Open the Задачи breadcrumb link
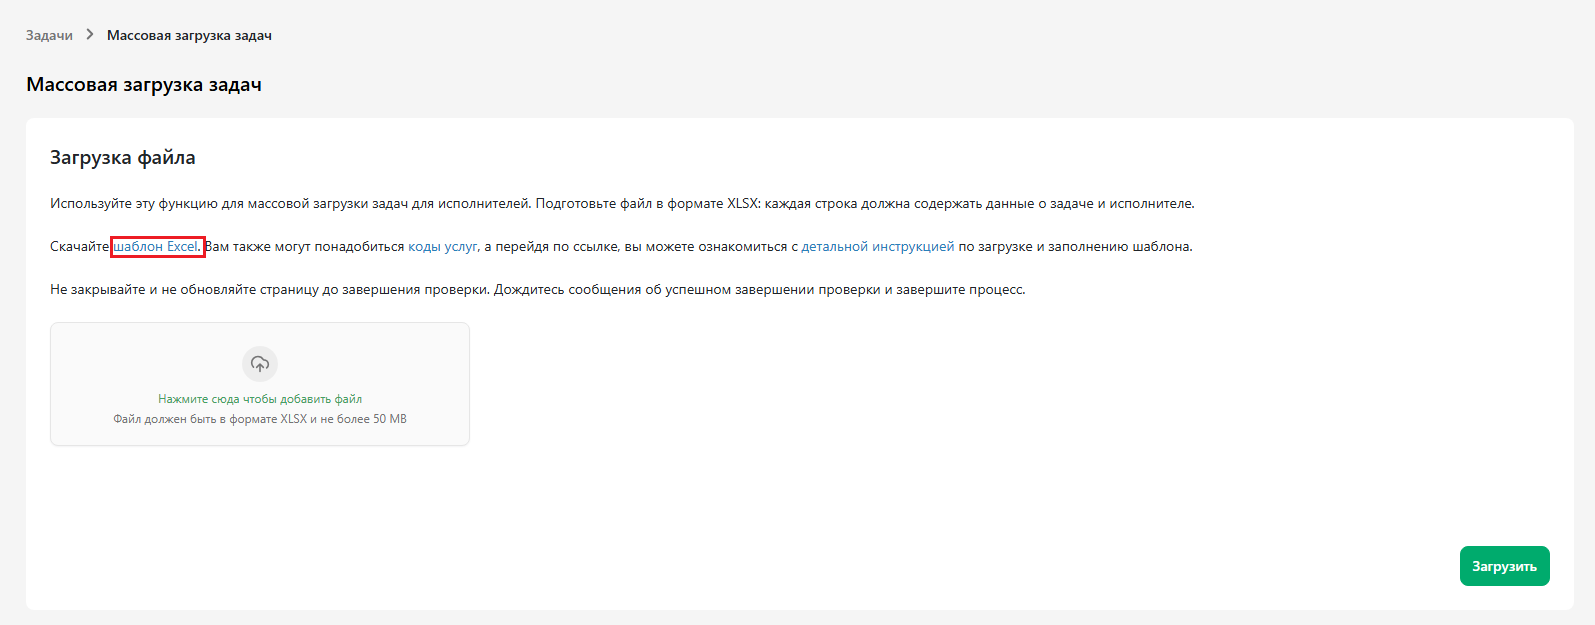 pos(49,35)
